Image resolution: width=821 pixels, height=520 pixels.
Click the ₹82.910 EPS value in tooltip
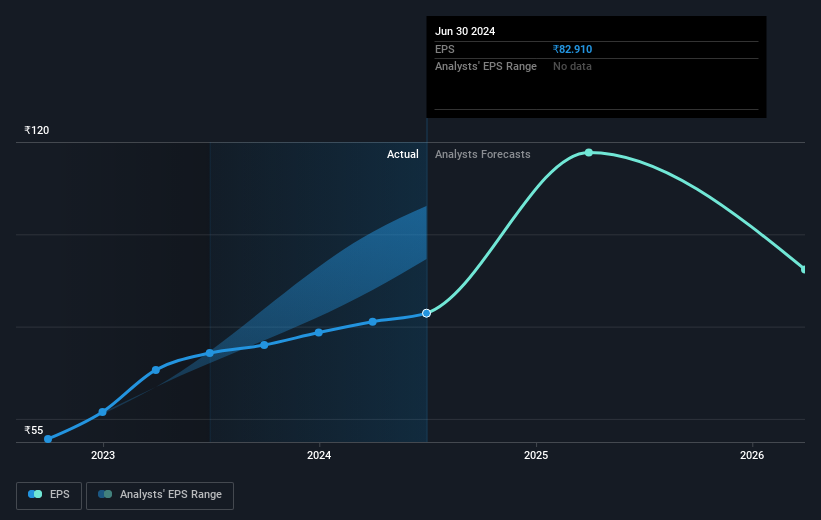[x=572, y=49]
